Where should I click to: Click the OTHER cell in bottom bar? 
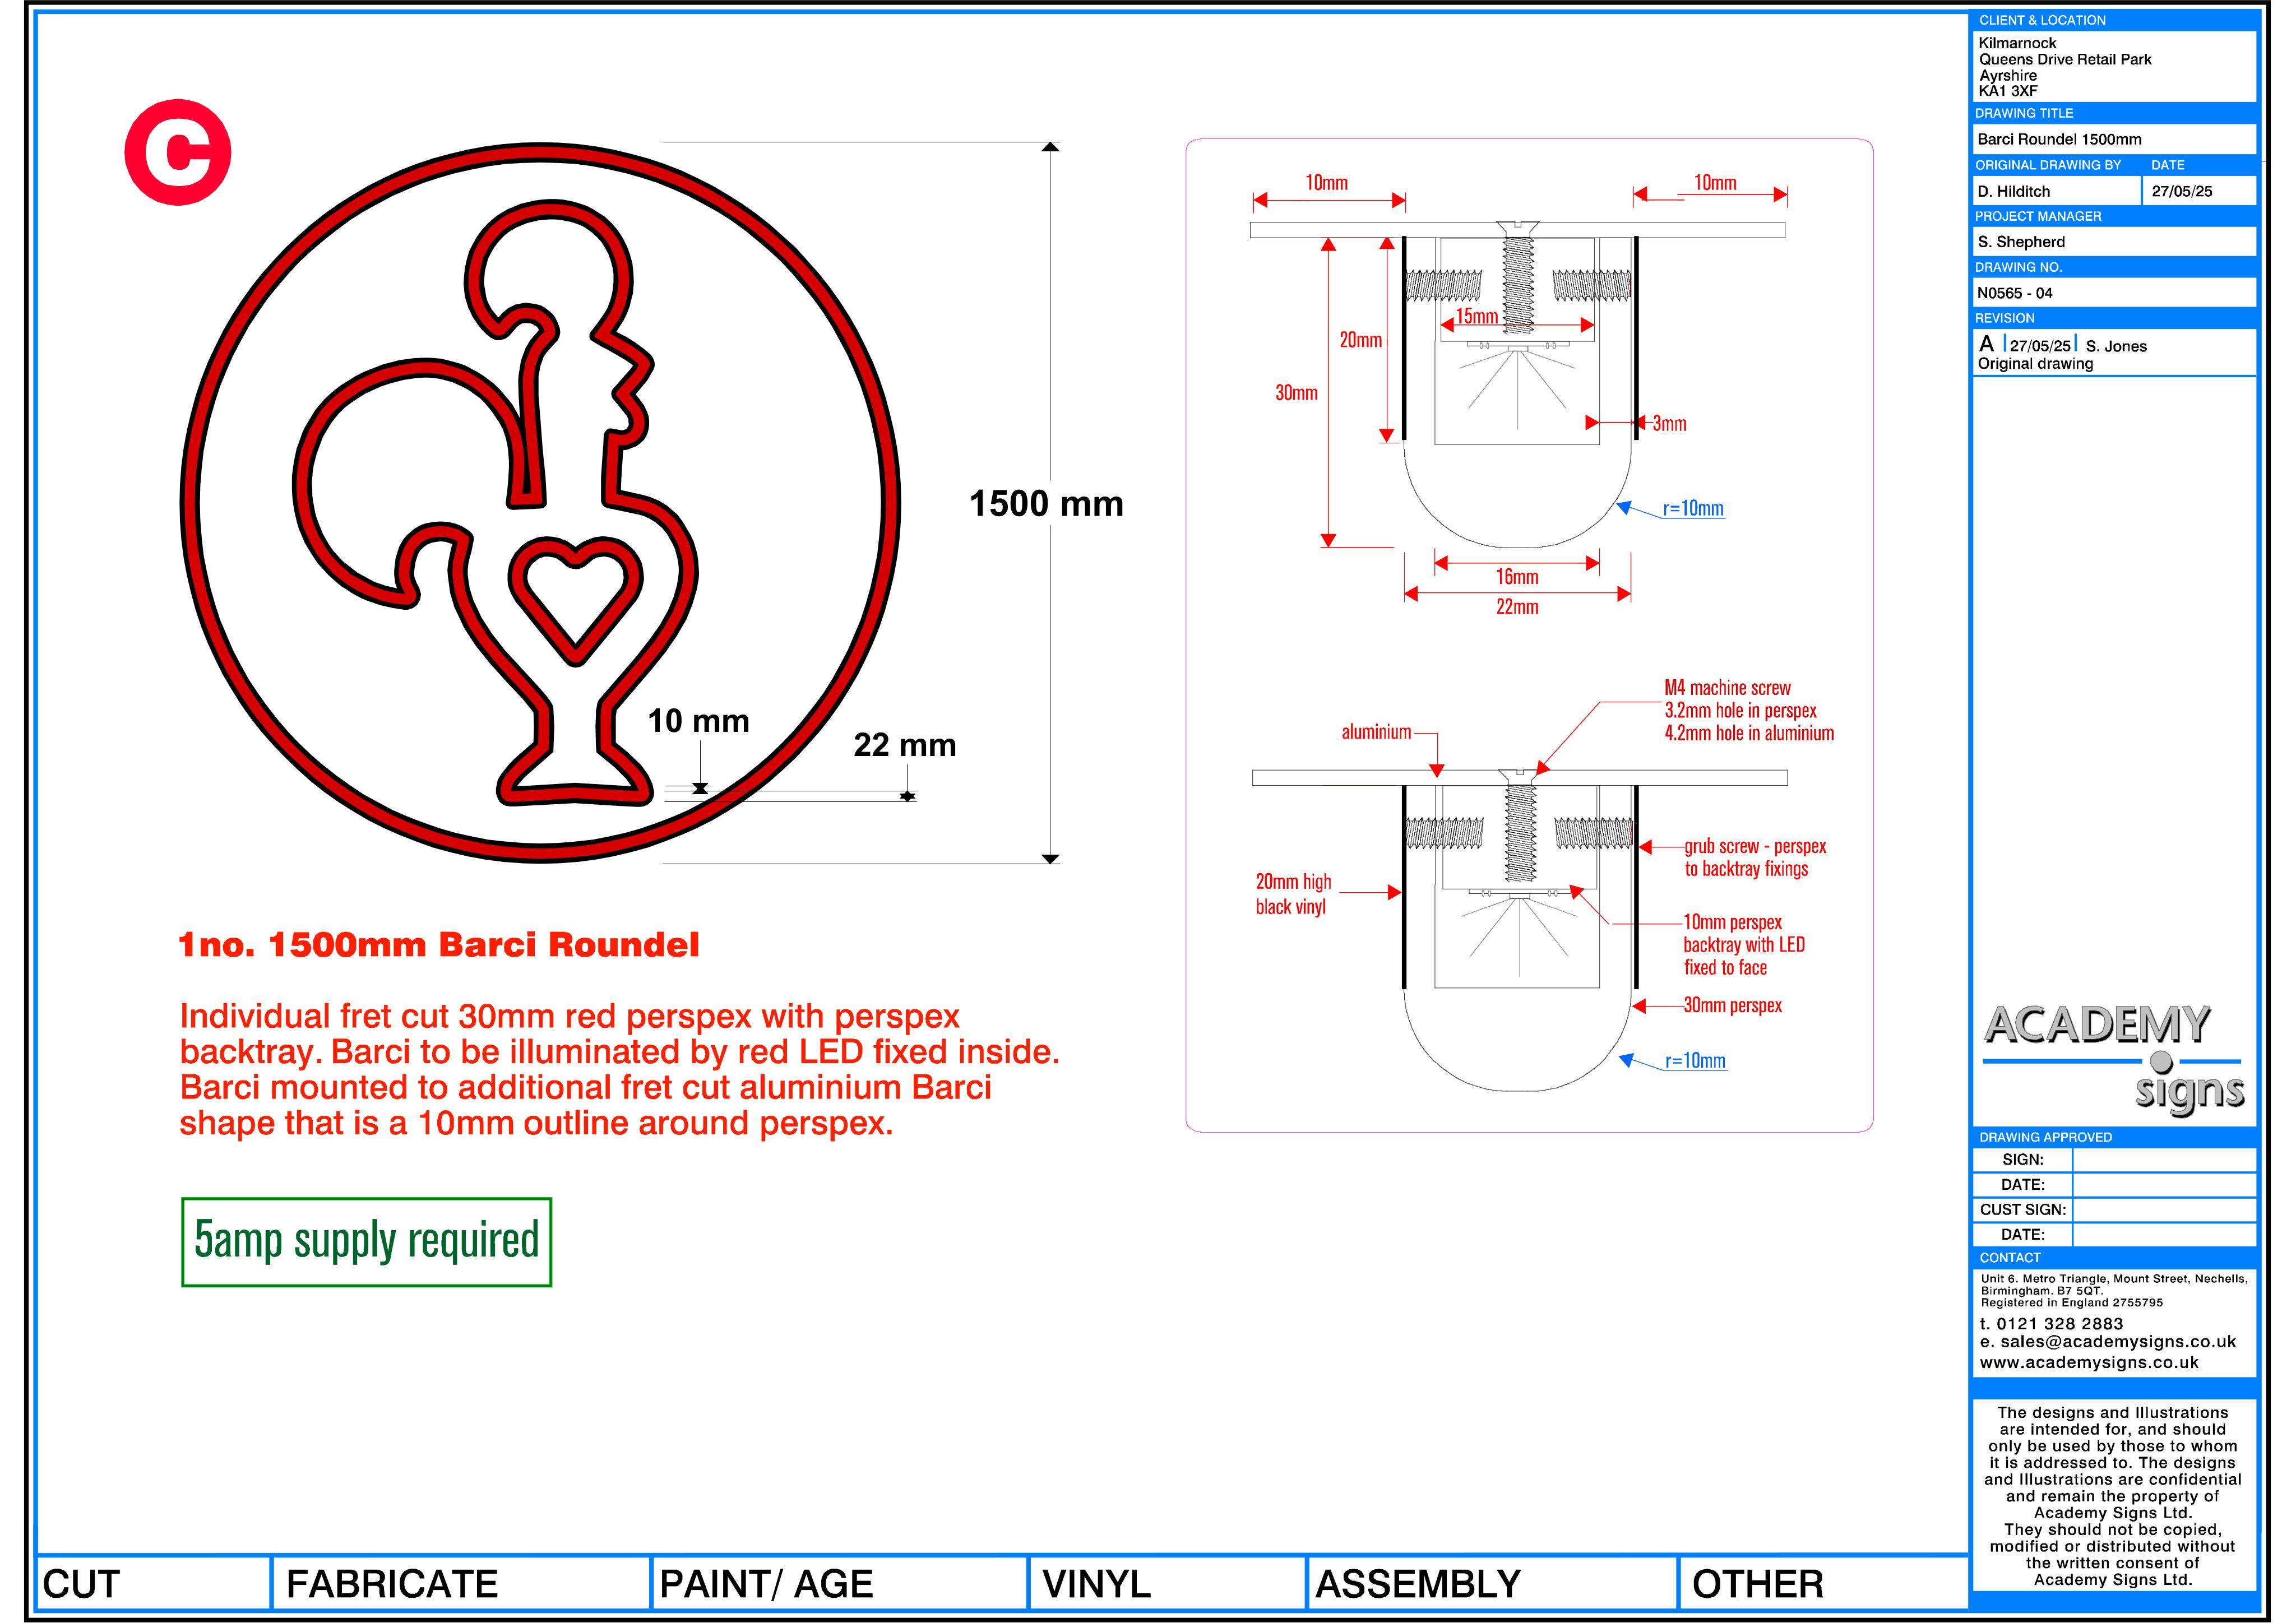coord(1823,1584)
